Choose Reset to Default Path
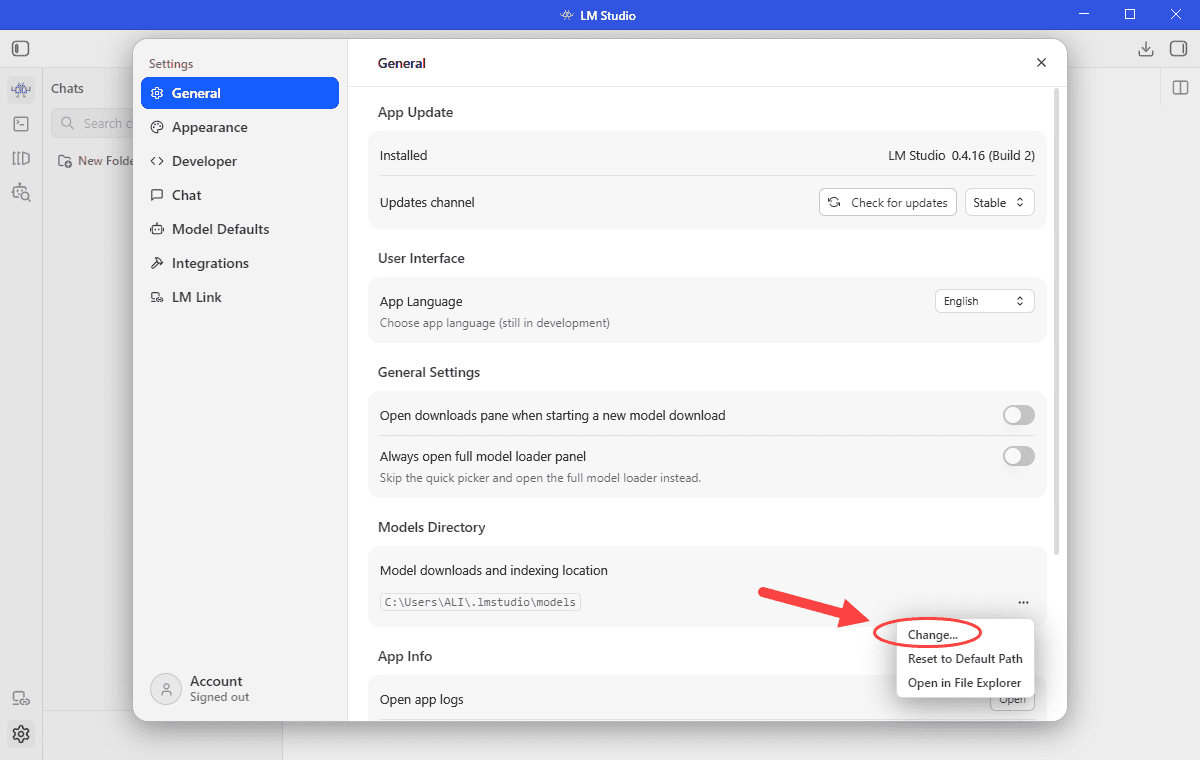This screenshot has height=760, width=1200. coord(965,659)
